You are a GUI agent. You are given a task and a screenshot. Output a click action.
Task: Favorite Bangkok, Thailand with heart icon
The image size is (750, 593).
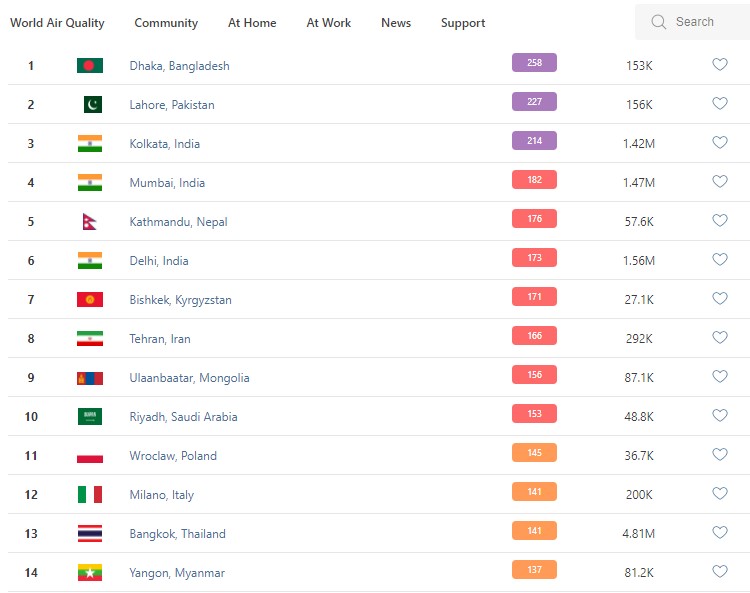(719, 533)
